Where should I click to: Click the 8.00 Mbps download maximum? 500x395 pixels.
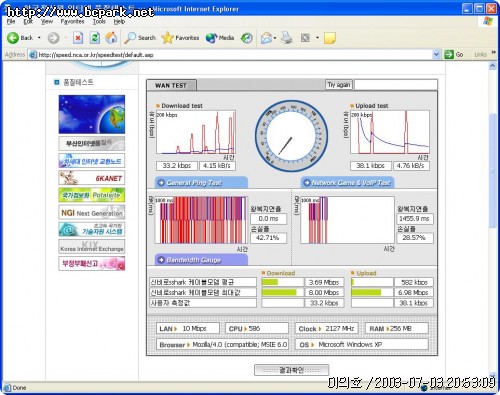pos(324,293)
